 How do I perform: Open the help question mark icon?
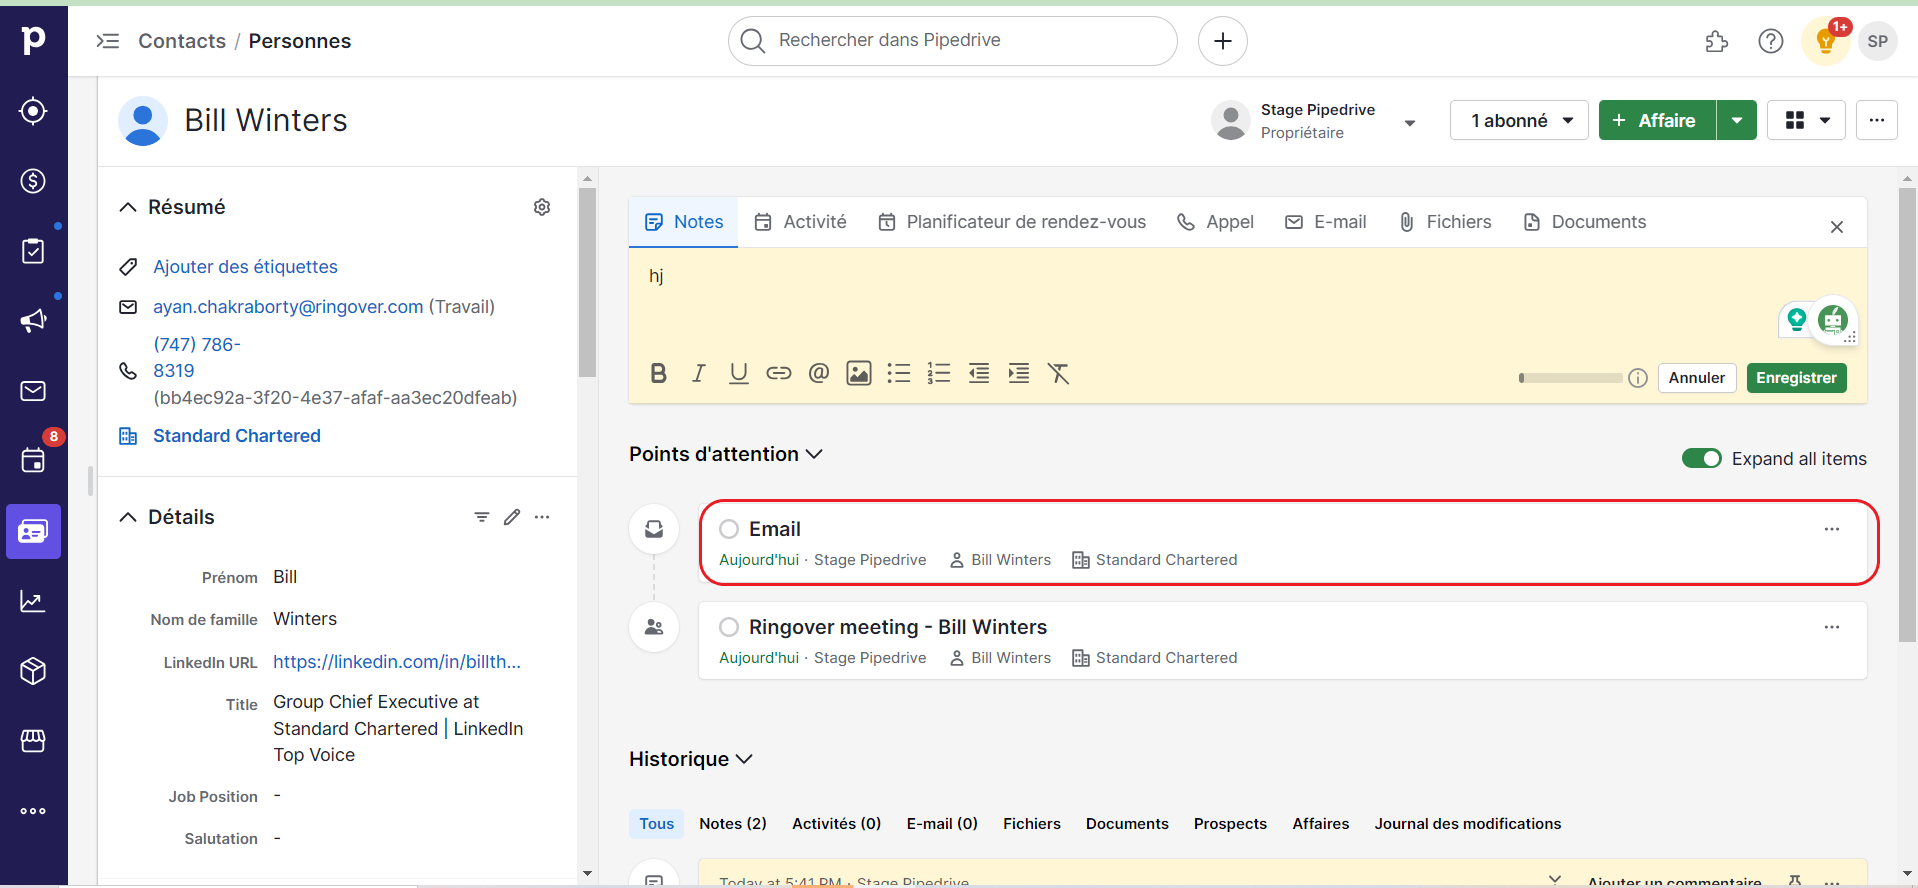(x=1771, y=41)
